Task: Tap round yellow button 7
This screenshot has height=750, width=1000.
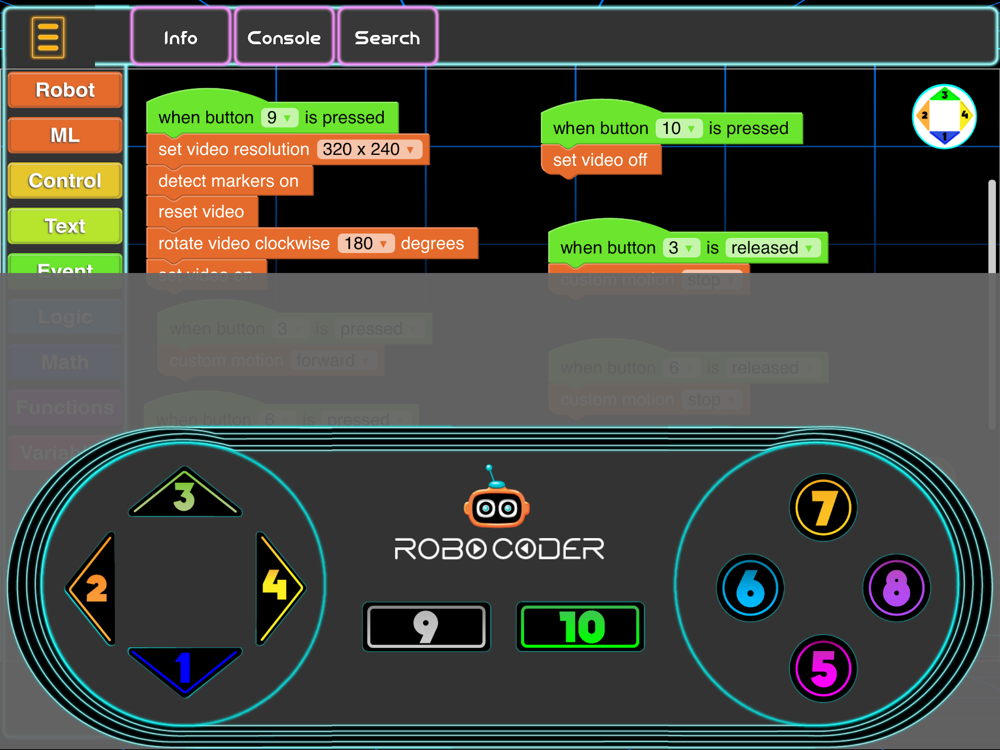Action: [823, 508]
